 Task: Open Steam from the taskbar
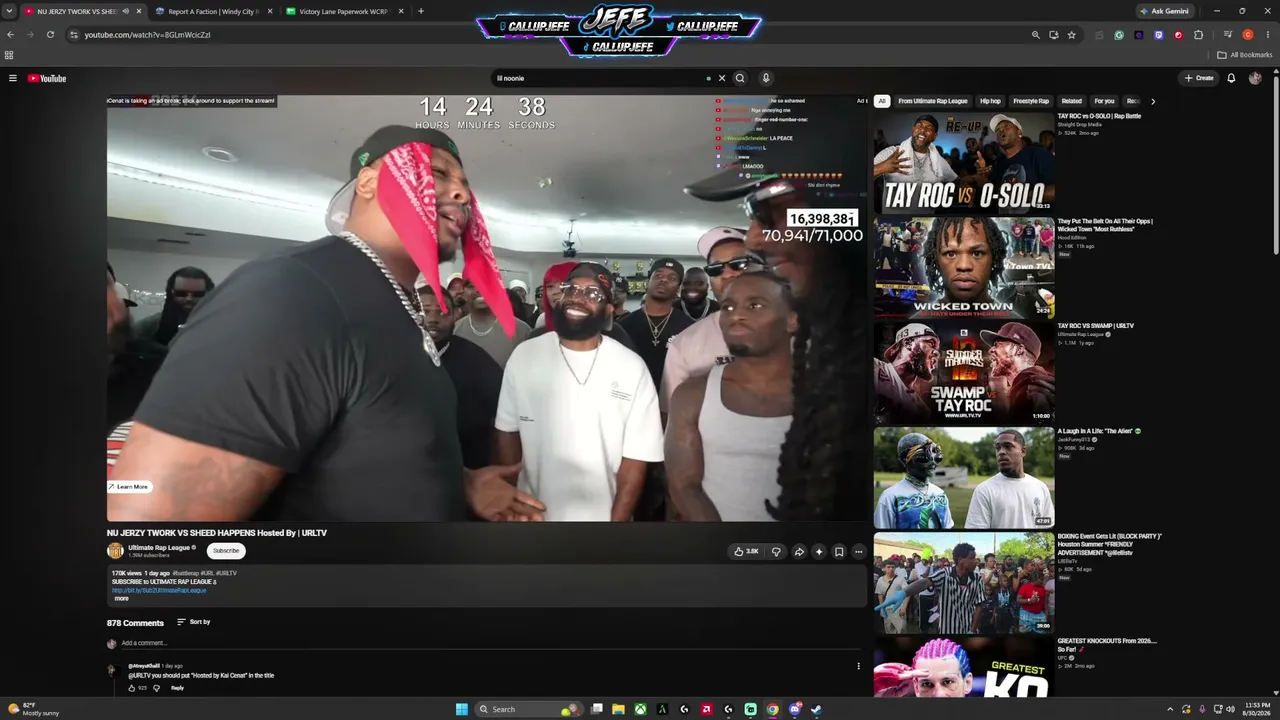(x=816, y=709)
